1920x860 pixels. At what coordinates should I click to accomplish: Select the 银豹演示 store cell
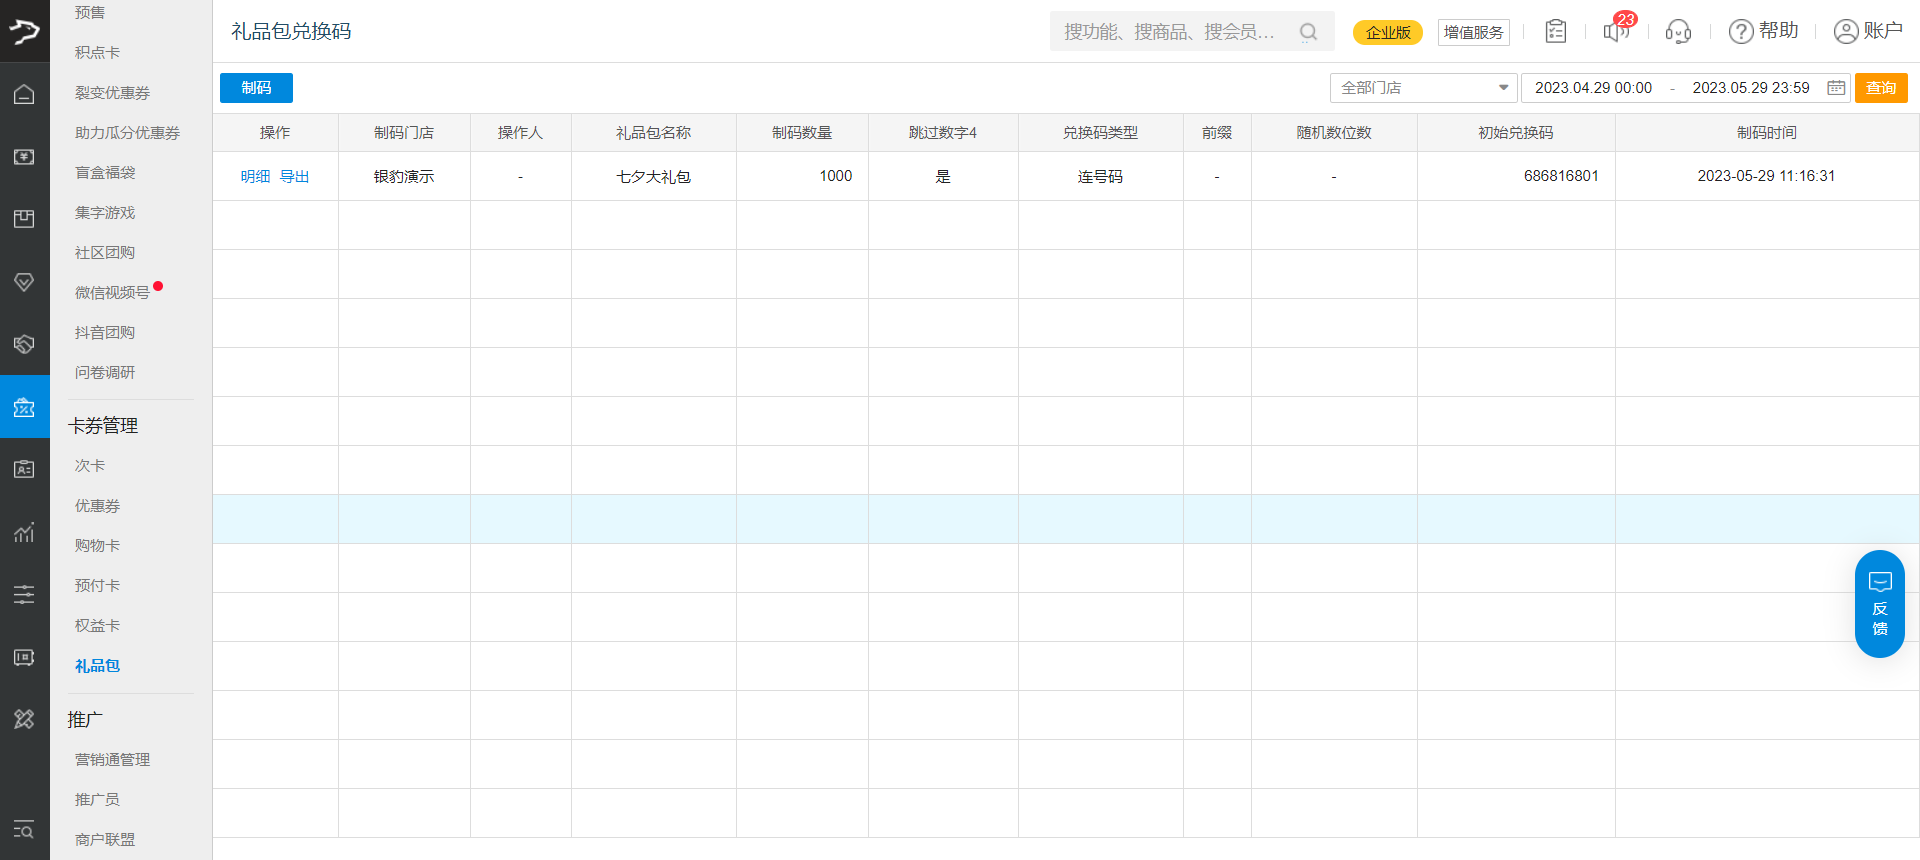(x=404, y=176)
